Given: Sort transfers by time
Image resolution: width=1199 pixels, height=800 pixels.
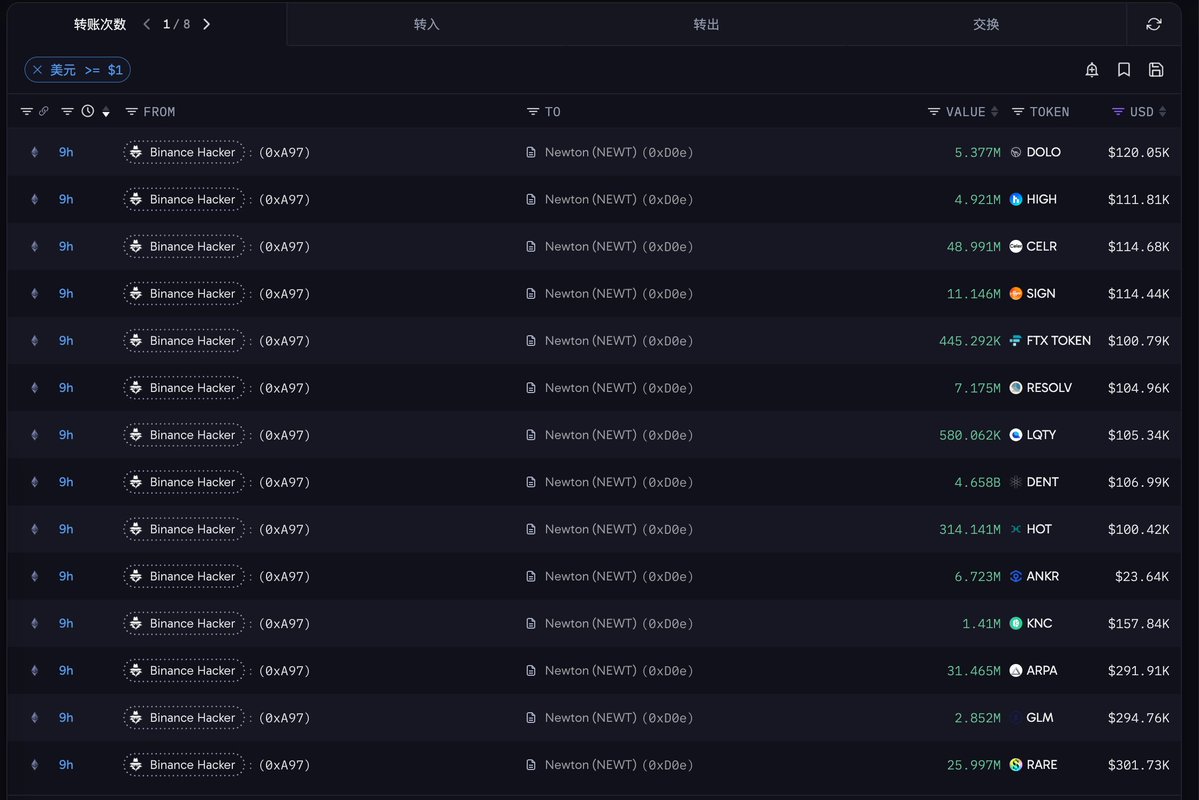Looking at the screenshot, I should [106, 112].
